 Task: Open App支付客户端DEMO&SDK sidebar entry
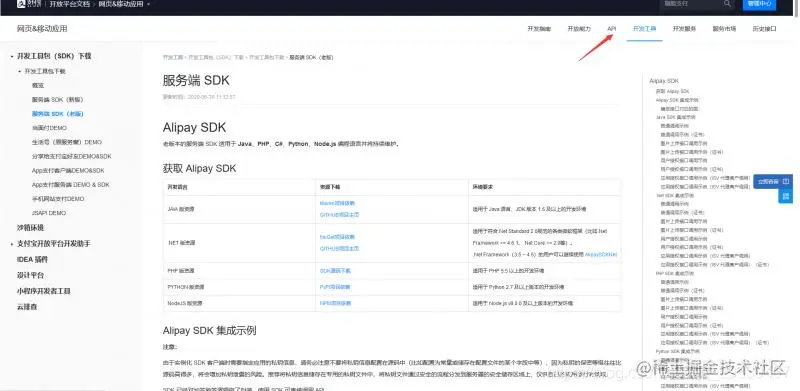[x=68, y=170]
